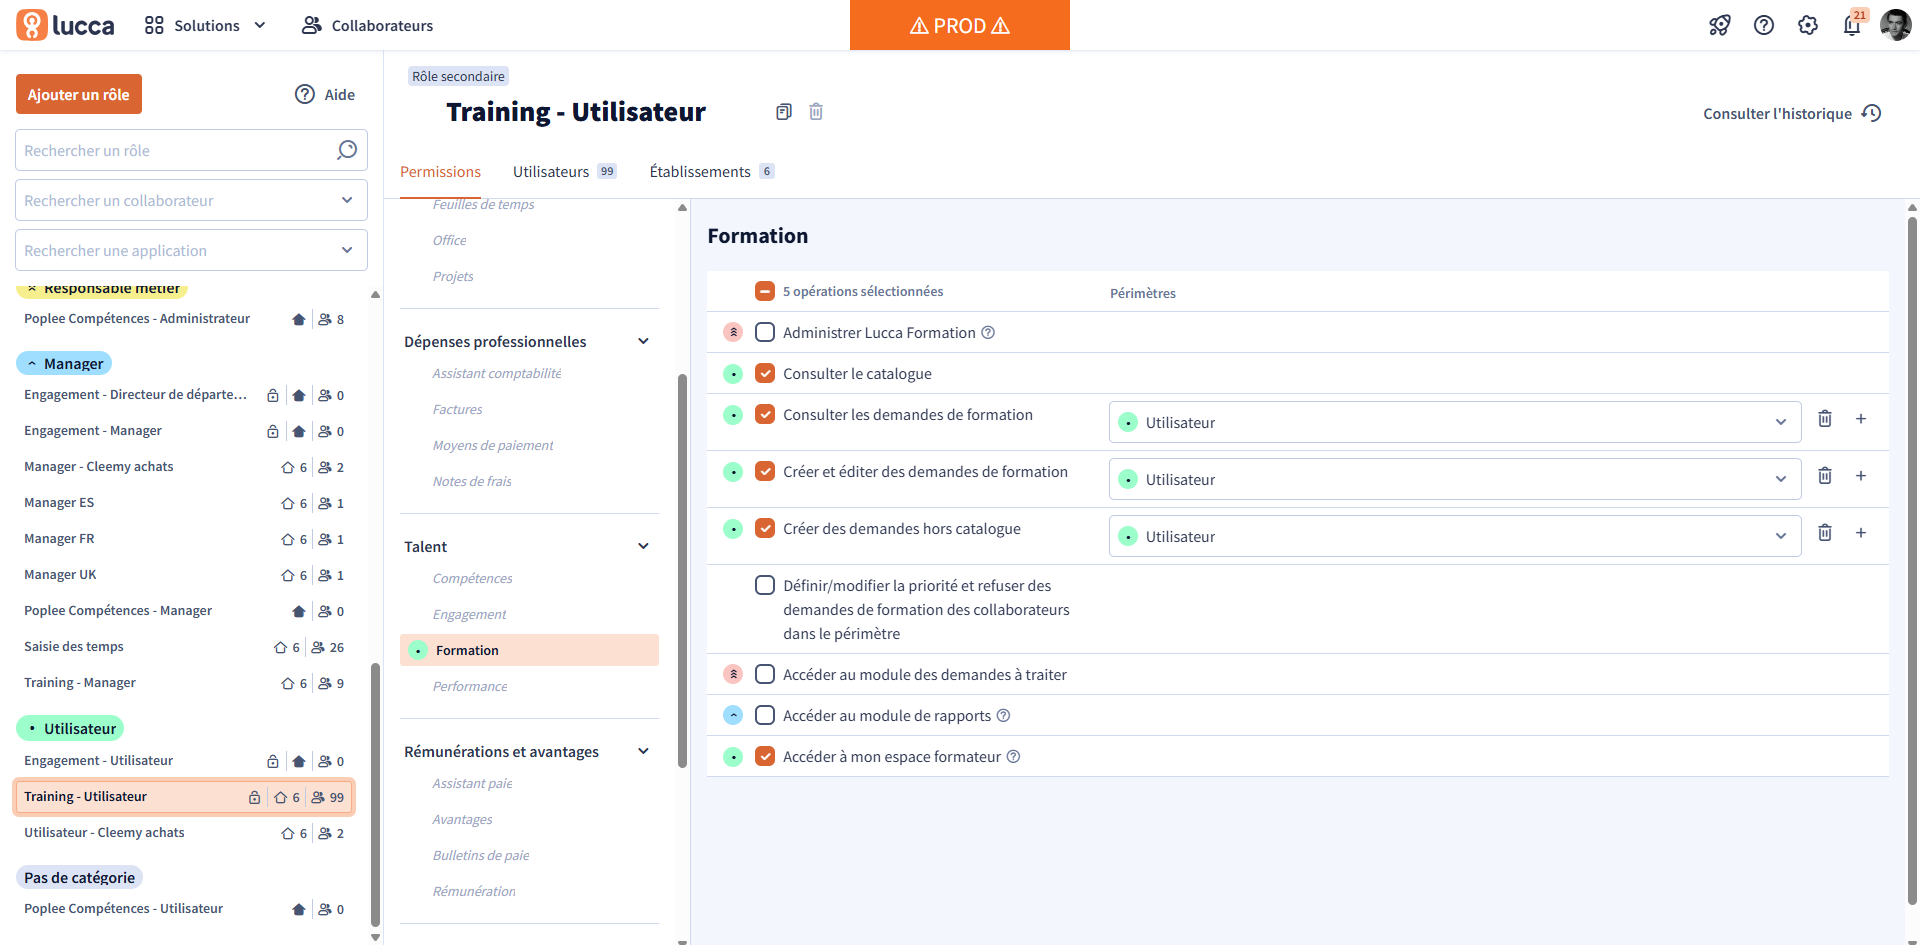
Task: Click the Aide button
Action: click(x=325, y=94)
